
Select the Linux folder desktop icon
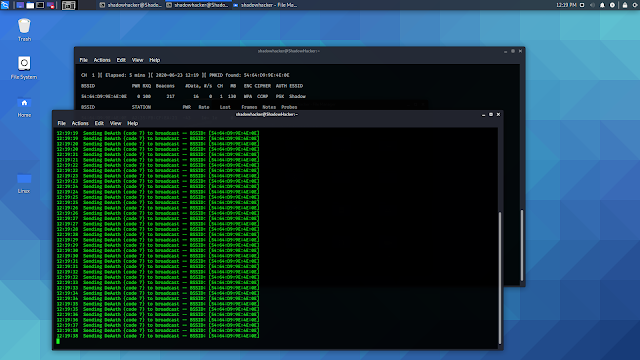[x=24, y=183]
